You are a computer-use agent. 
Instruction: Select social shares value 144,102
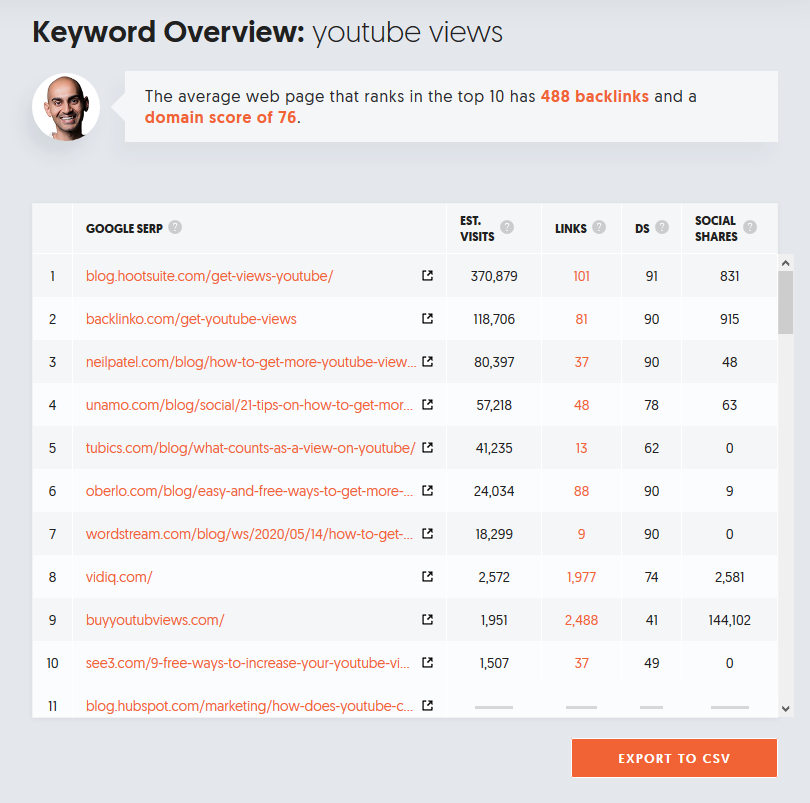729,620
